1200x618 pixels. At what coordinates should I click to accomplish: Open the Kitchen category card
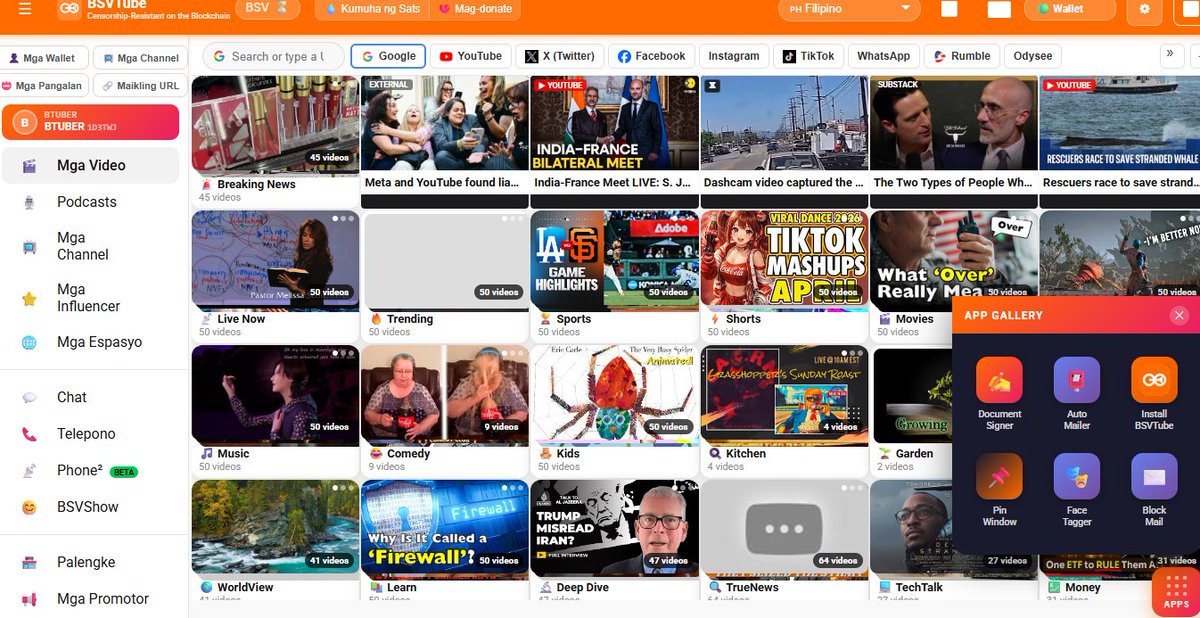(783, 410)
